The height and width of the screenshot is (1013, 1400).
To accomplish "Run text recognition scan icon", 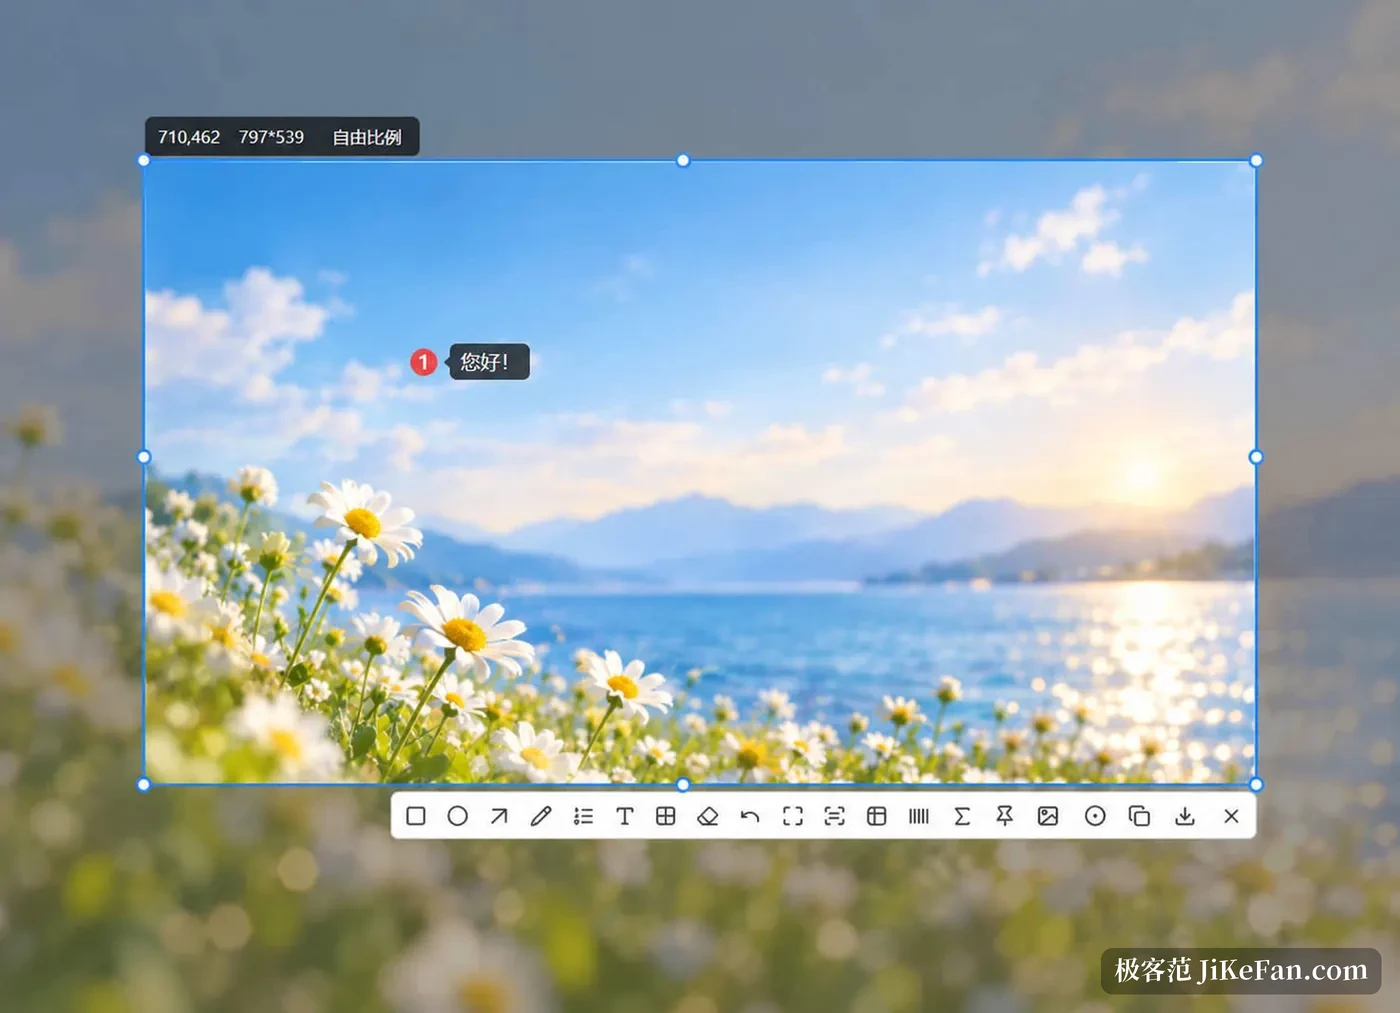I will pos(835,816).
